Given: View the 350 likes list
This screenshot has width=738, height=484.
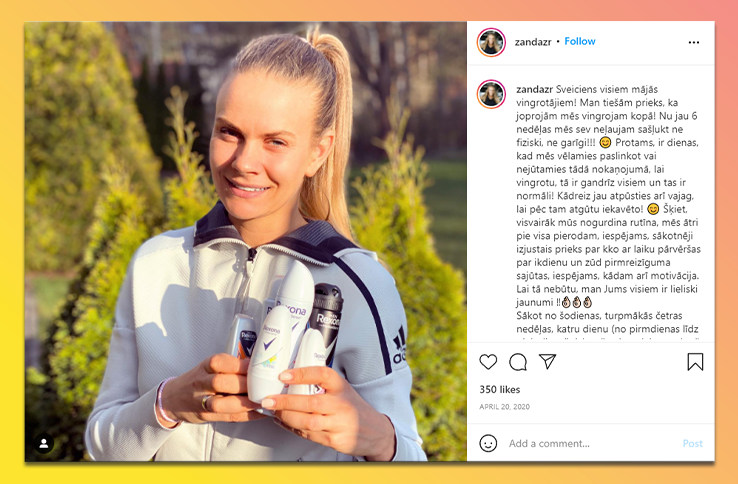Looking at the screenshot, I should click(x=499, y=389).
